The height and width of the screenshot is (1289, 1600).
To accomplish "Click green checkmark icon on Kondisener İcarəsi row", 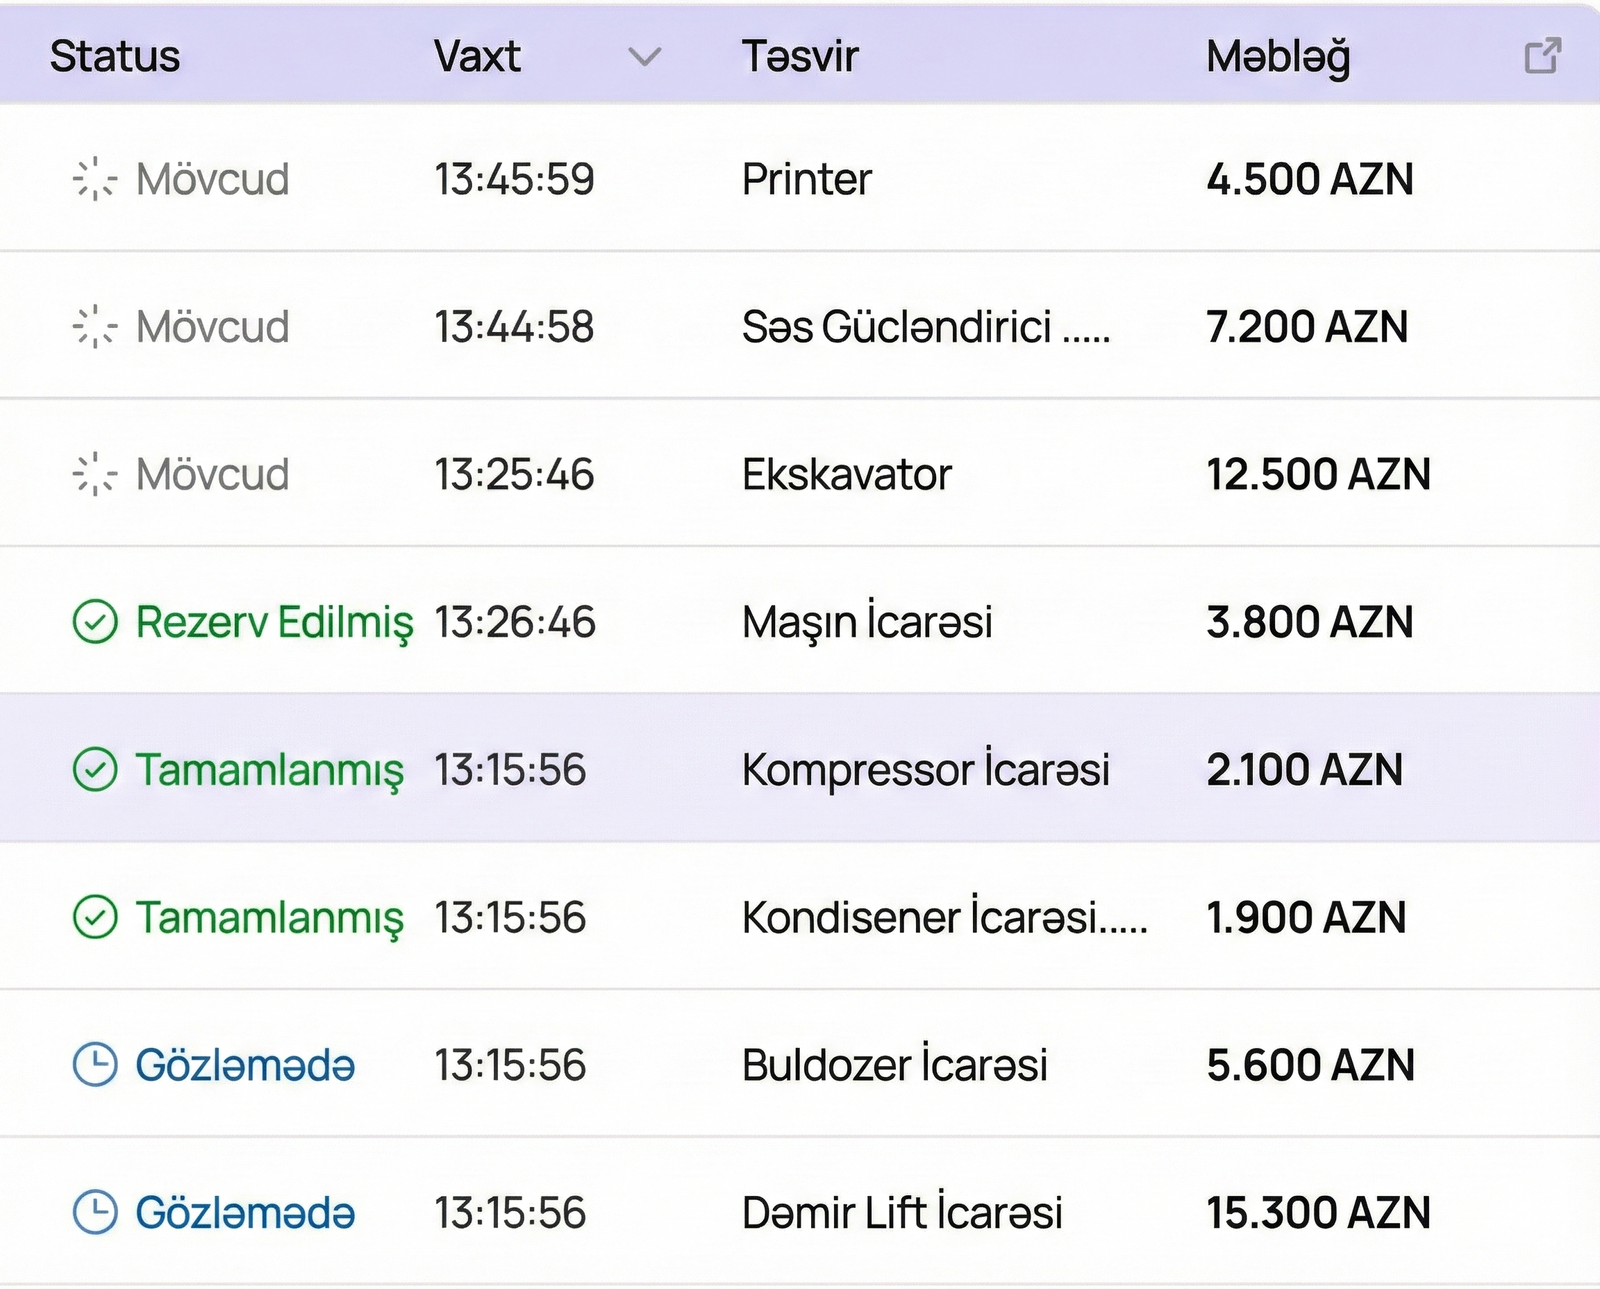I will (x=95, y=917).
